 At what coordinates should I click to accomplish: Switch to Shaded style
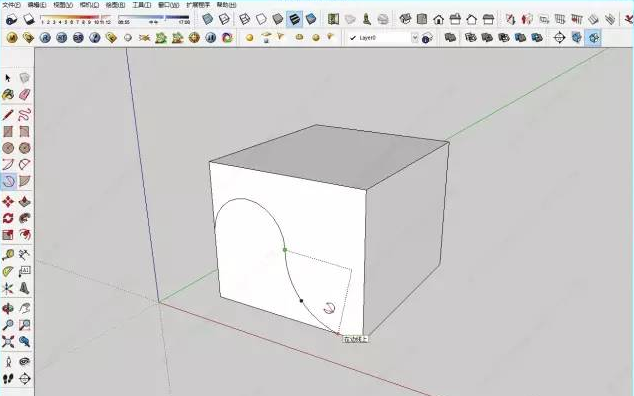(278, 19)
